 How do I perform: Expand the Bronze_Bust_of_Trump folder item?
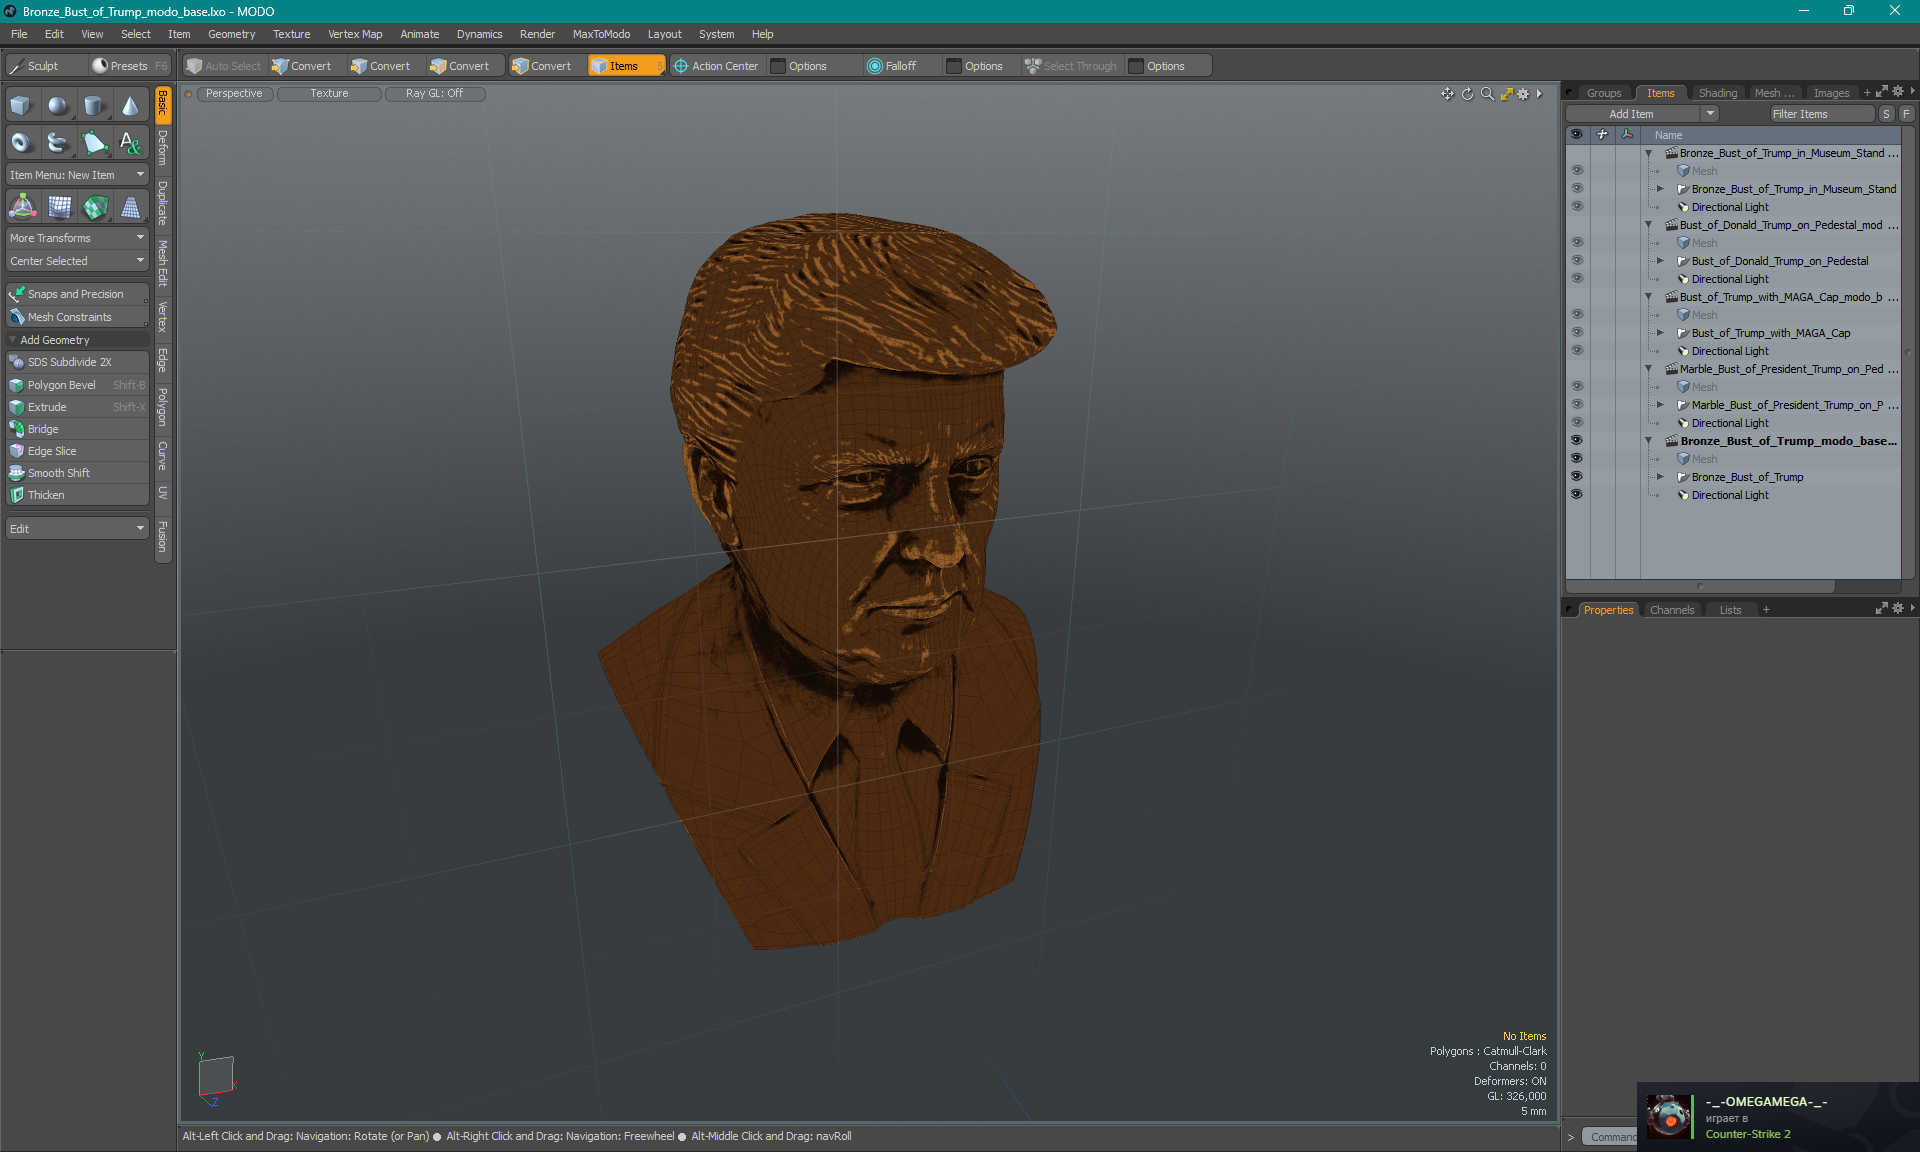pos(1661,477)
